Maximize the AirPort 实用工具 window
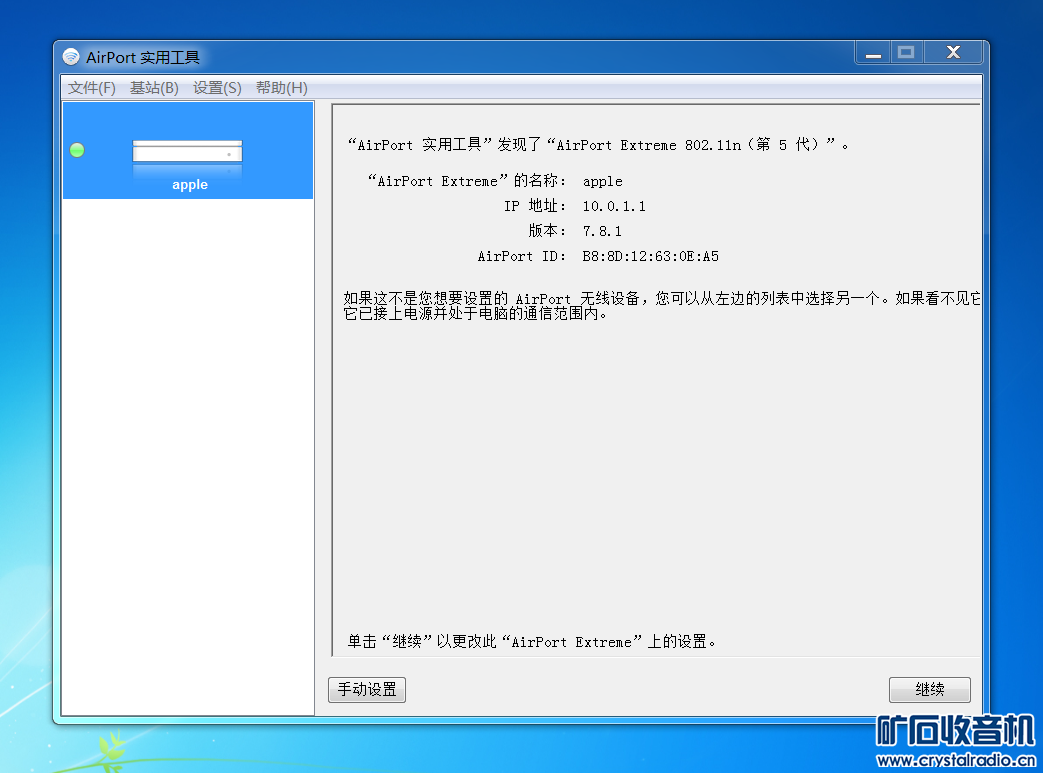This screenshot has height=773, width=1043. (906, 53)
